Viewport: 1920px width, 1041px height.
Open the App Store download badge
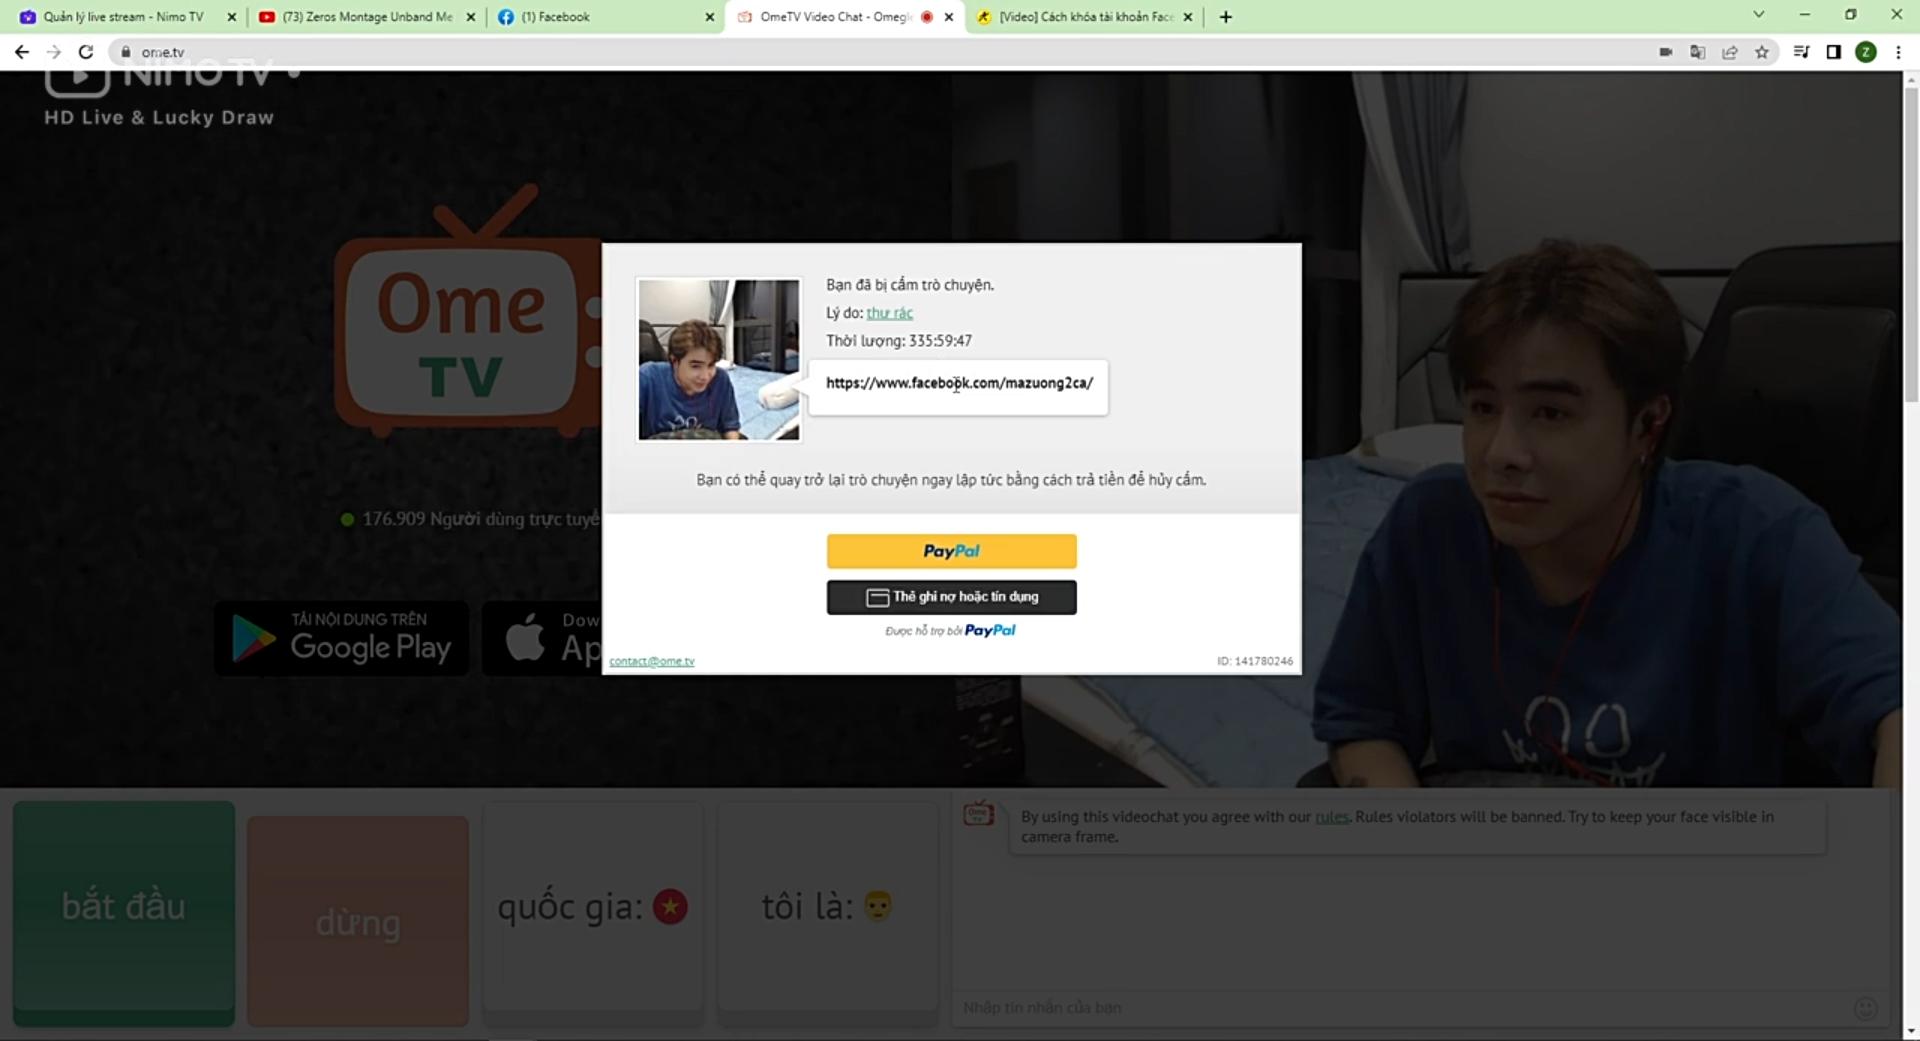point(542,638)
